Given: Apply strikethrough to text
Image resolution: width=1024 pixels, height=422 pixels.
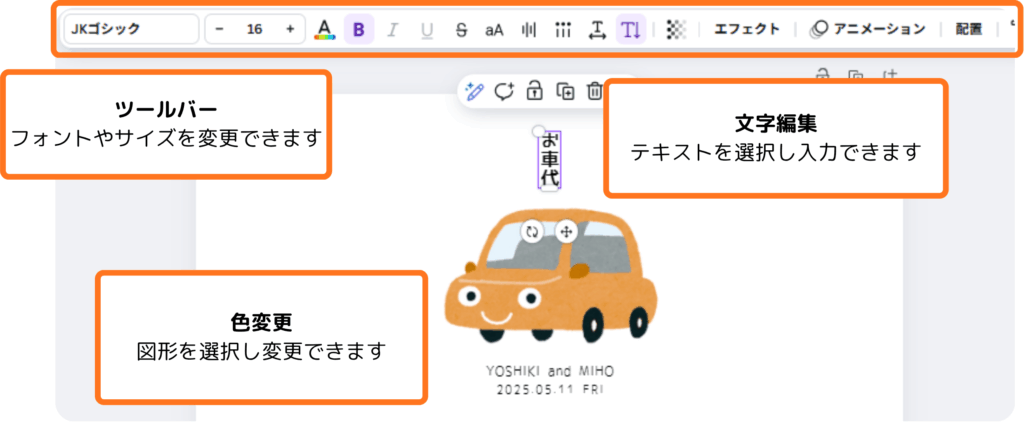Looking at the screenshot, I should [461, 29].
